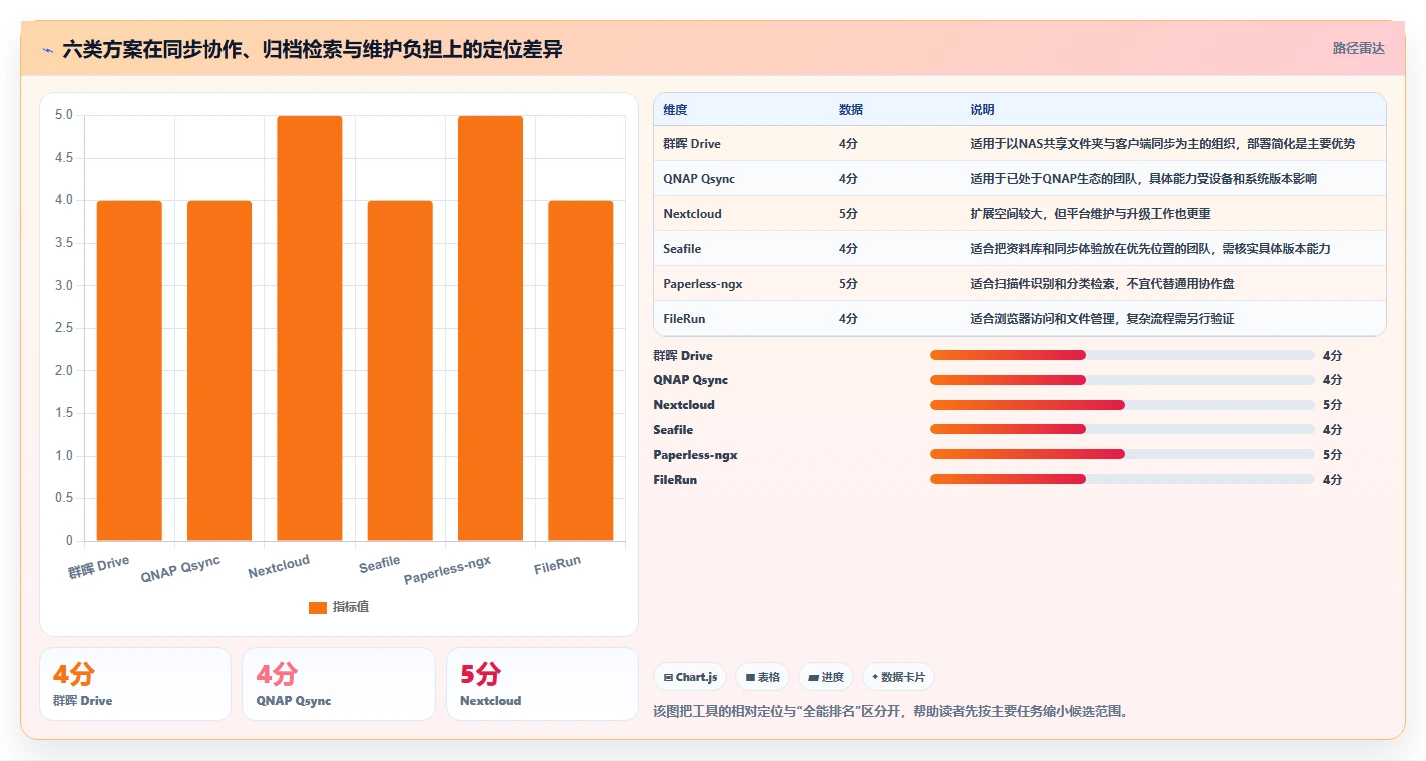Open the 群晖 Drive 4分 data card
Image resolution: width=1426 pixels, height=761 pixels.
[135, 684]
